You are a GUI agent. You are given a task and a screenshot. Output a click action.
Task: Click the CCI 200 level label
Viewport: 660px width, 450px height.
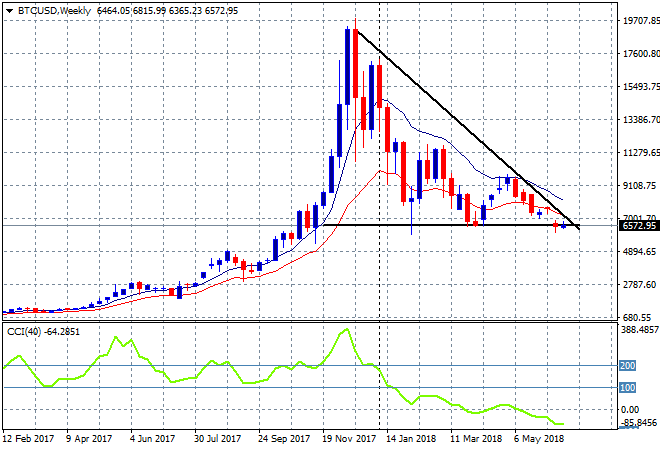pos(627,365)
